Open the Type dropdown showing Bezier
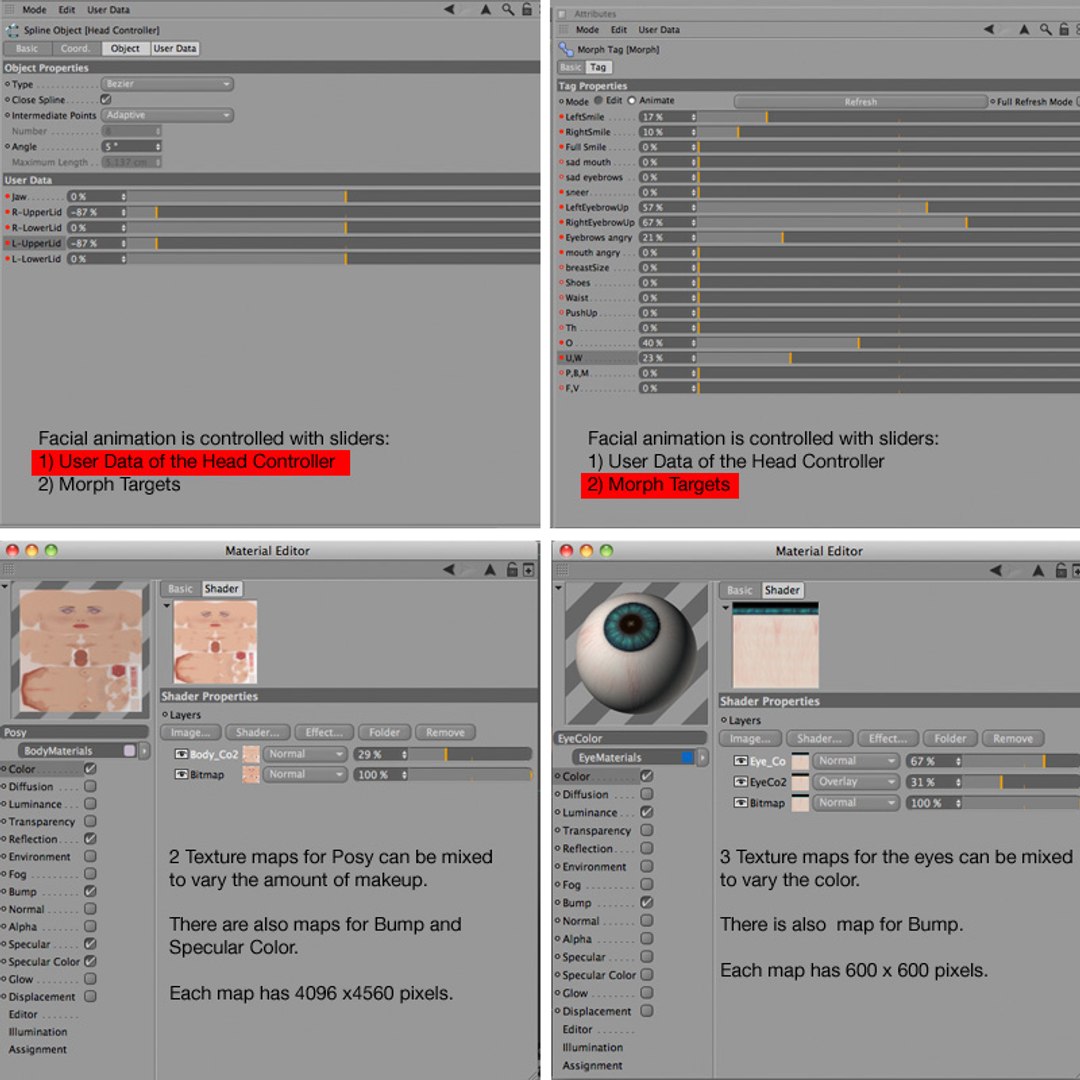This screenshot has width=1080, height=1080. 167,84
